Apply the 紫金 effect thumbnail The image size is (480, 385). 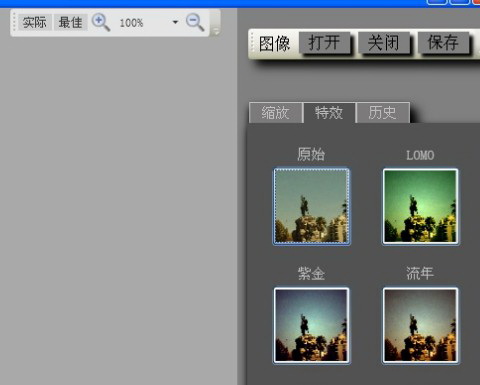coord(311,325)
